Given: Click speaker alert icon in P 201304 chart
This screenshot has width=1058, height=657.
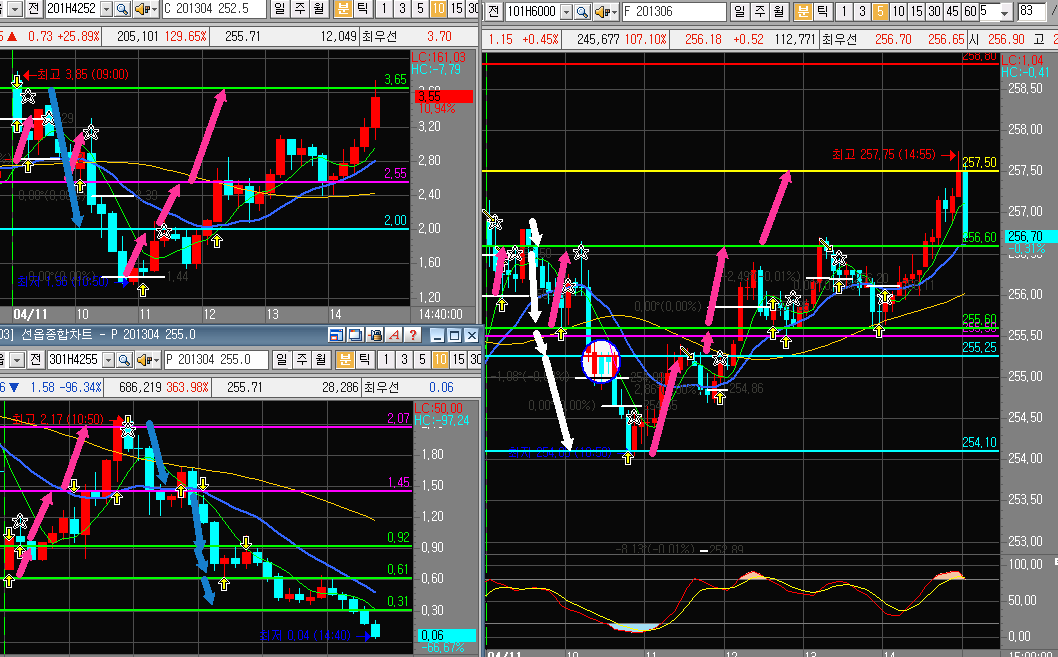Looking at the screenshot, I should pyautogui.click(x=143, y=360).
